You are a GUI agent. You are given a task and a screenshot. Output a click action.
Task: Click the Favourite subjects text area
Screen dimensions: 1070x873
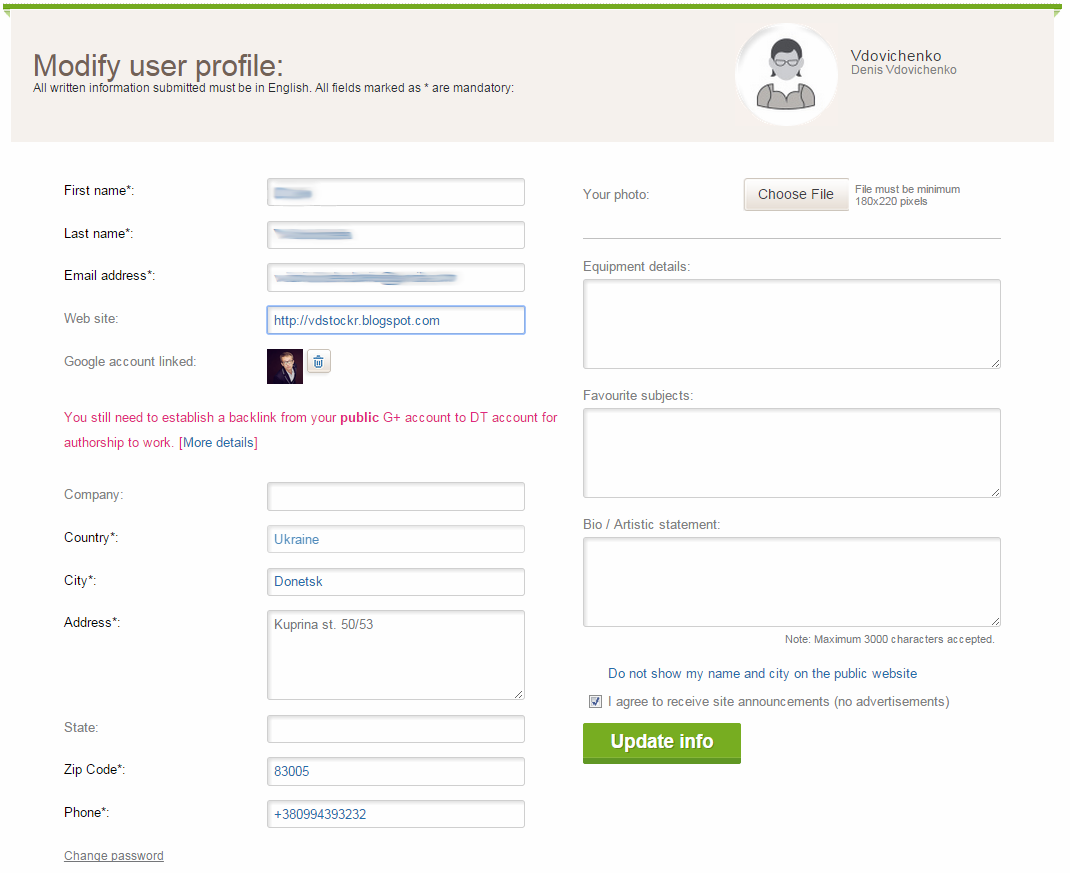pos(792,453)
